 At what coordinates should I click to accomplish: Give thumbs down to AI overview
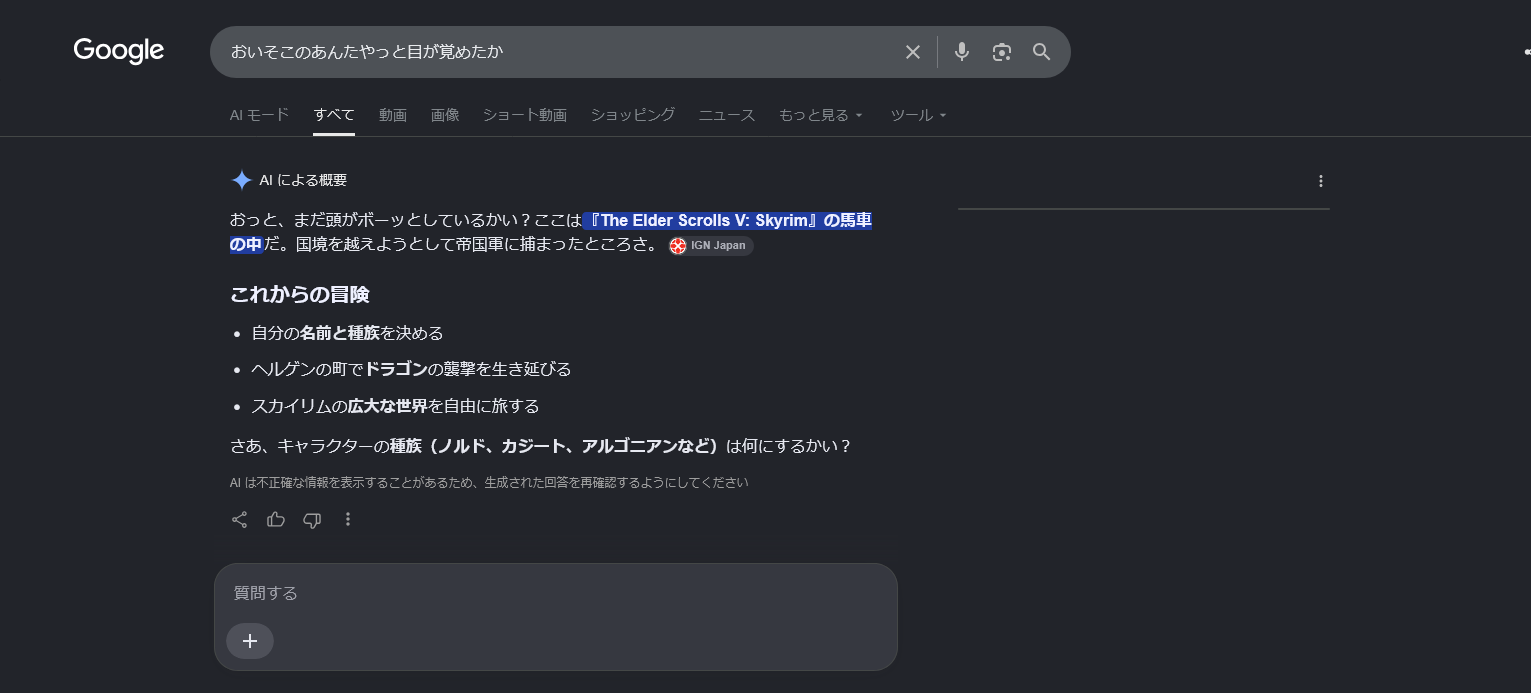click(x=312, y=519)
